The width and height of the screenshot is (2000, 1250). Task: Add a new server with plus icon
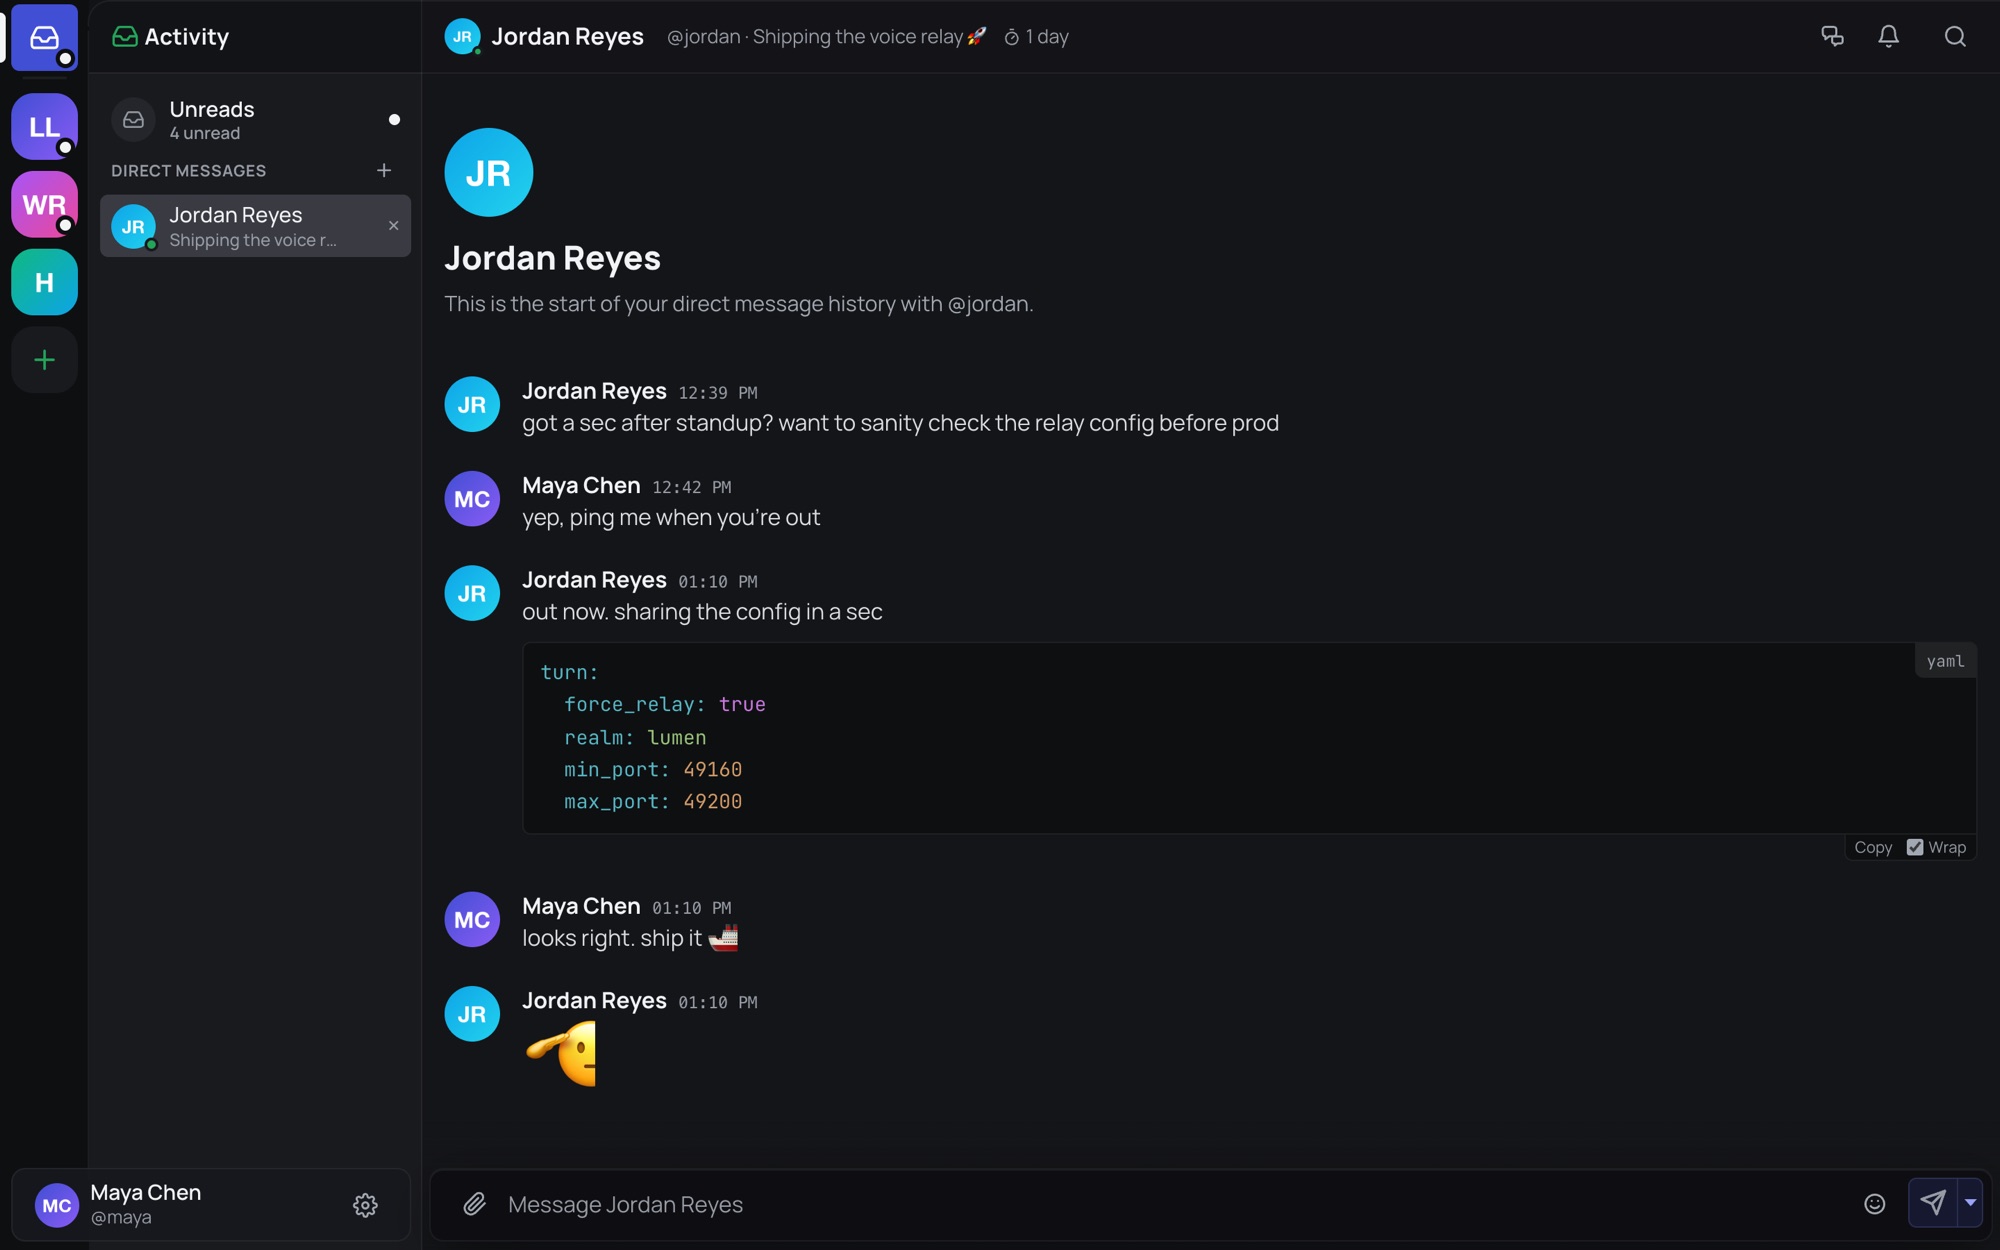(x=44, y=360)
